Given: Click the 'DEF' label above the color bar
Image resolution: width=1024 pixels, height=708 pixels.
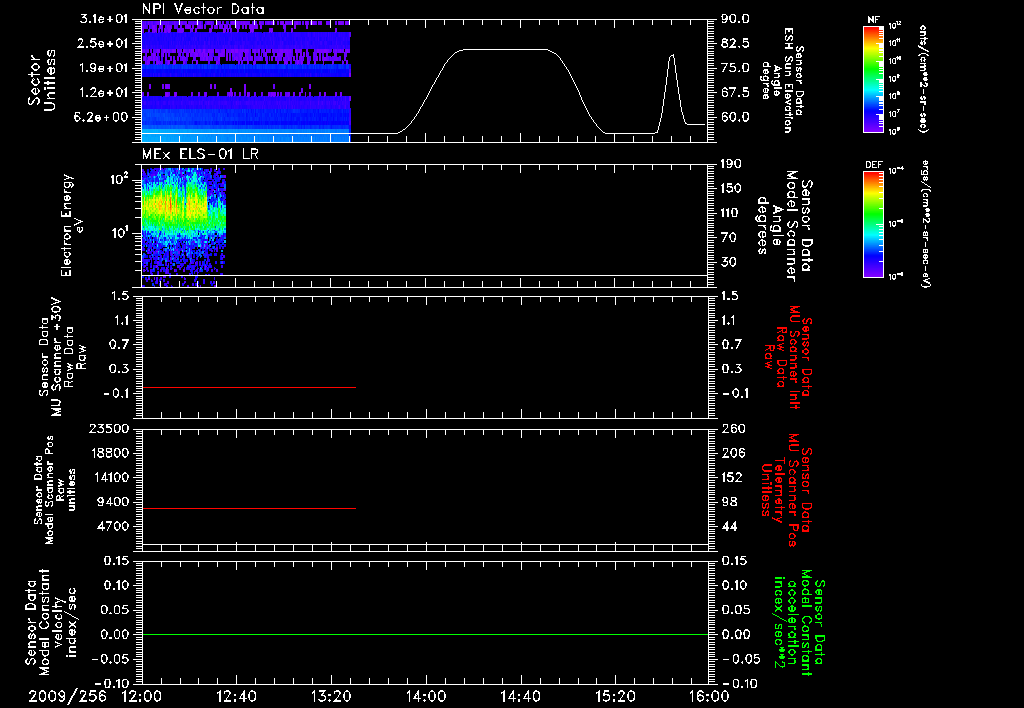Looking at the screenshot, I should pos(873,165).
